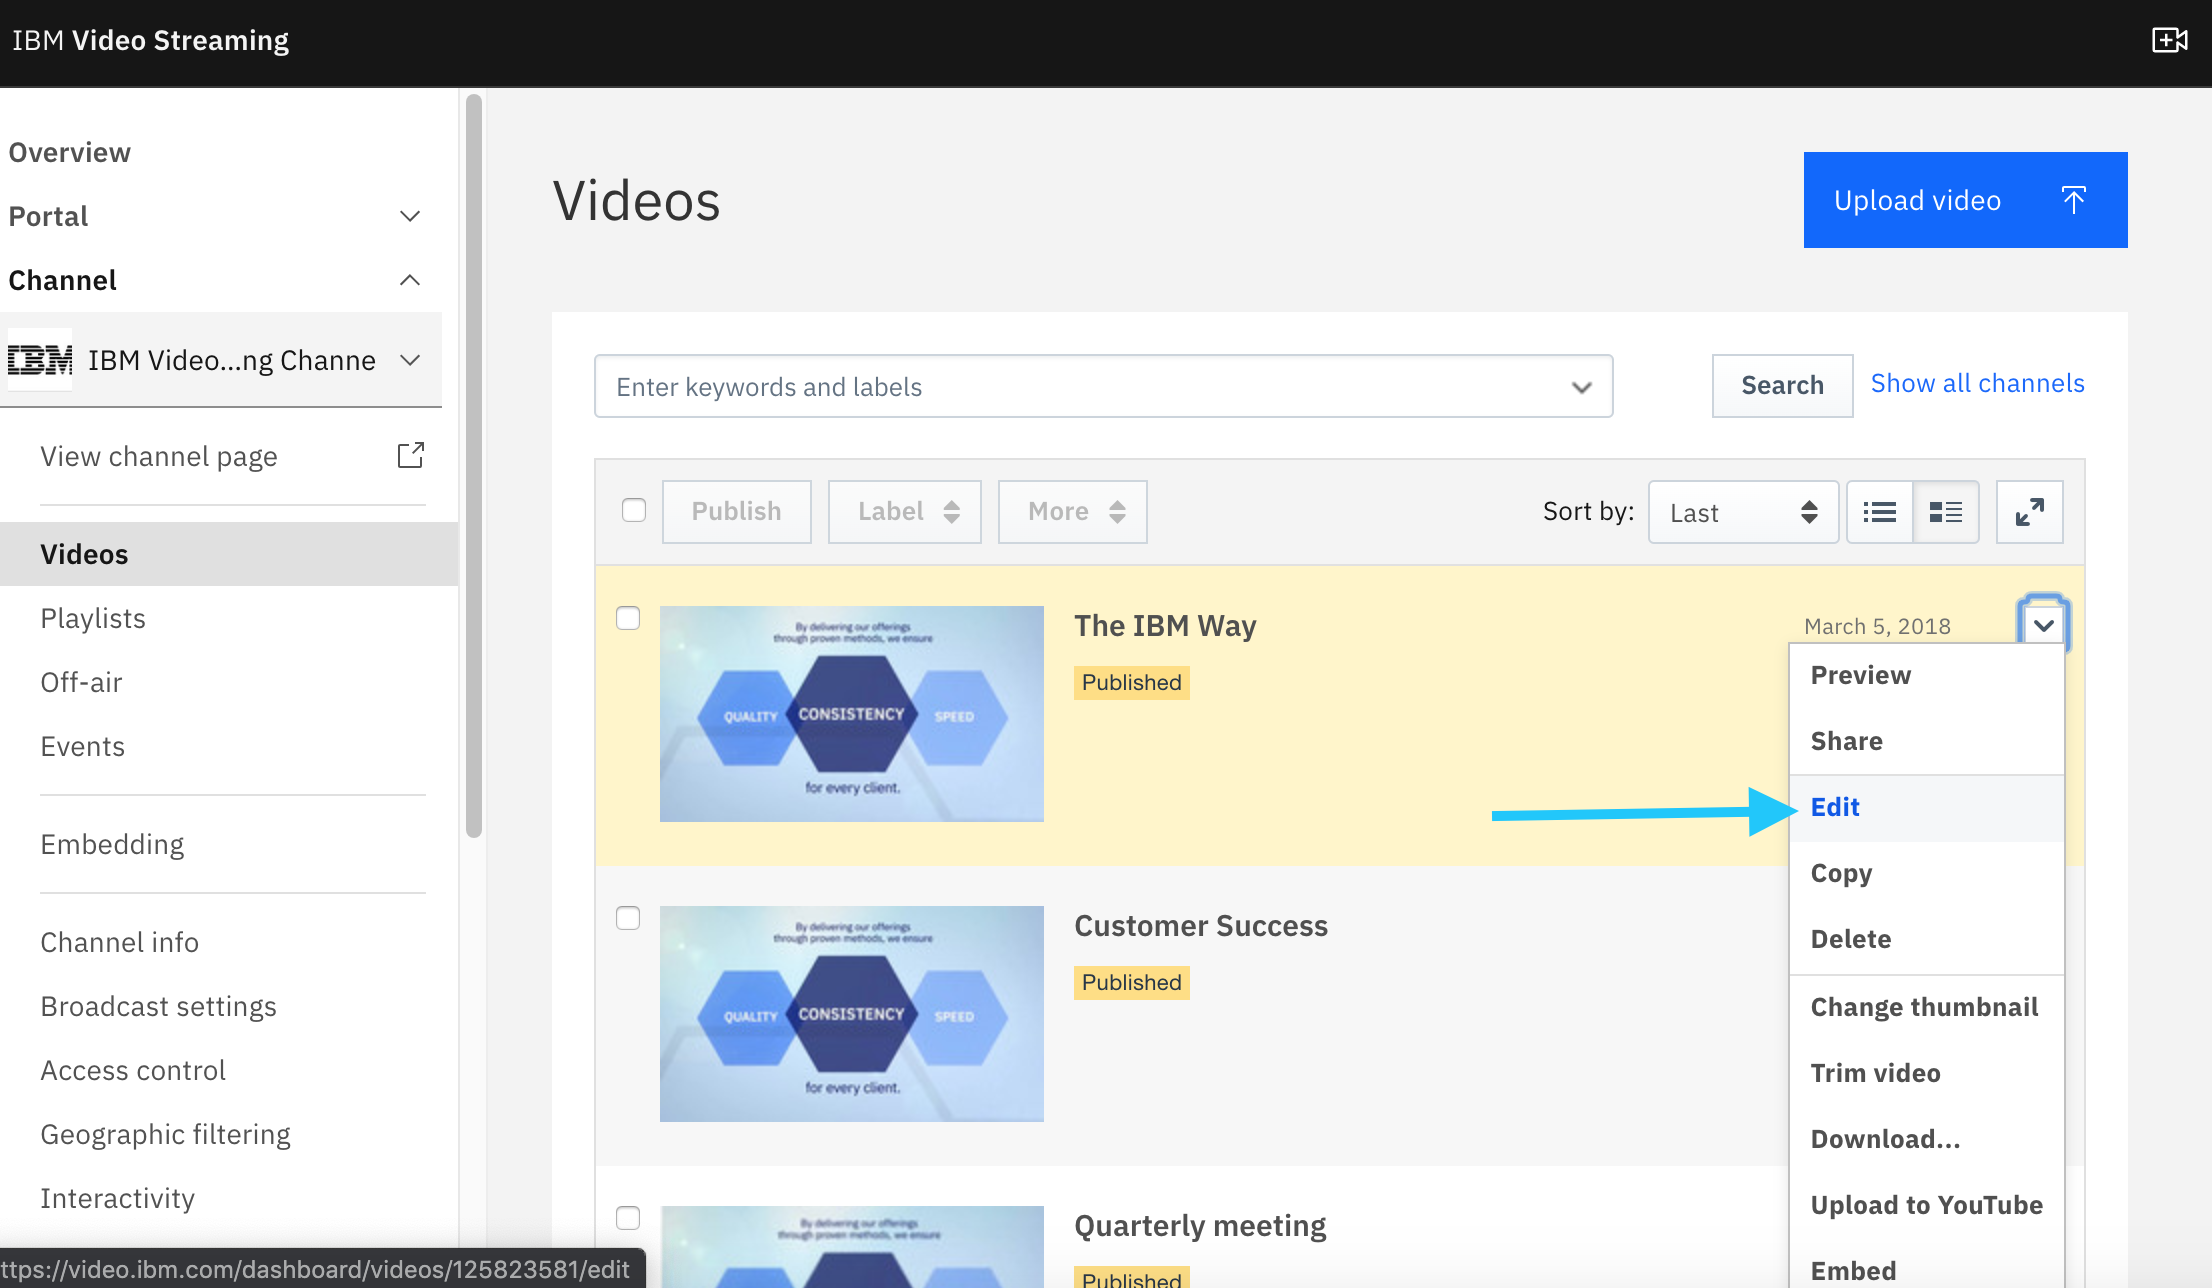This screenshot has height=1288, width=2212.
Task: Click the IBM channel logo
Action: tap(40, 360)
